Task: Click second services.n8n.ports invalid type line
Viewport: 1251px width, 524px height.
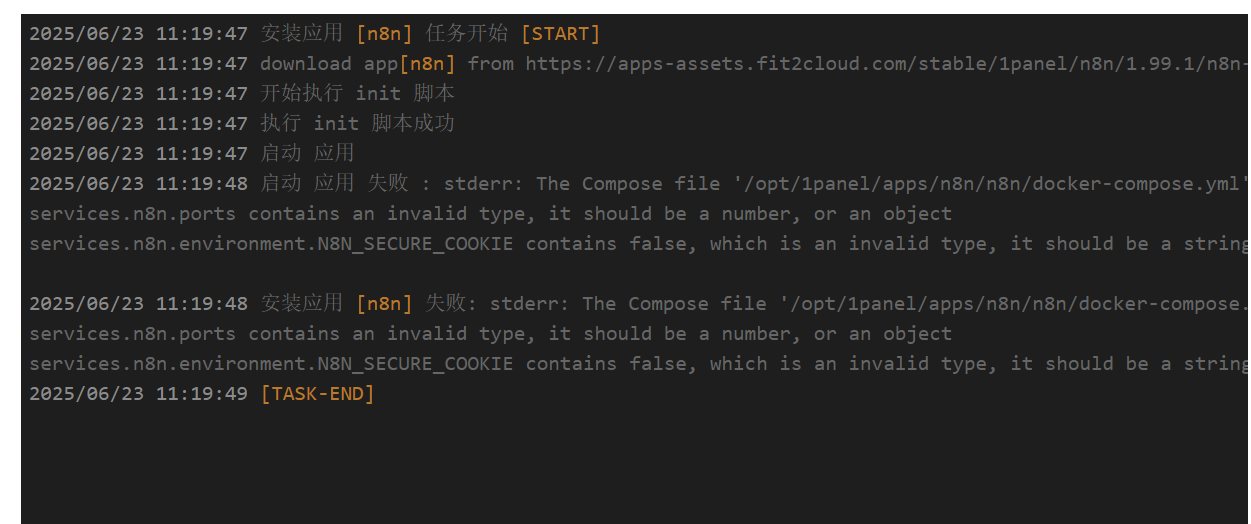Action: 490,334
